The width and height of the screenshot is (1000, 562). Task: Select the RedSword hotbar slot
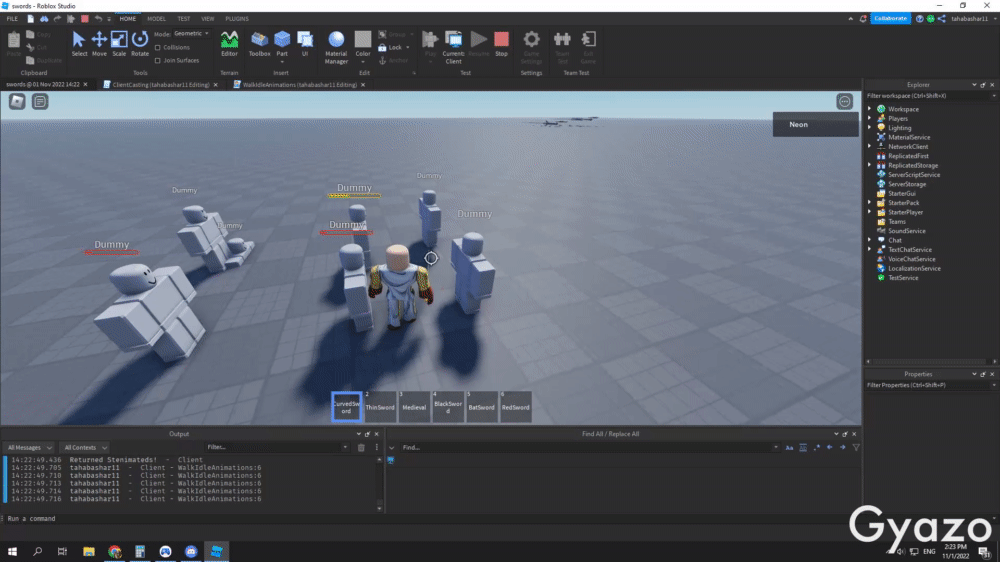[515, 407]
